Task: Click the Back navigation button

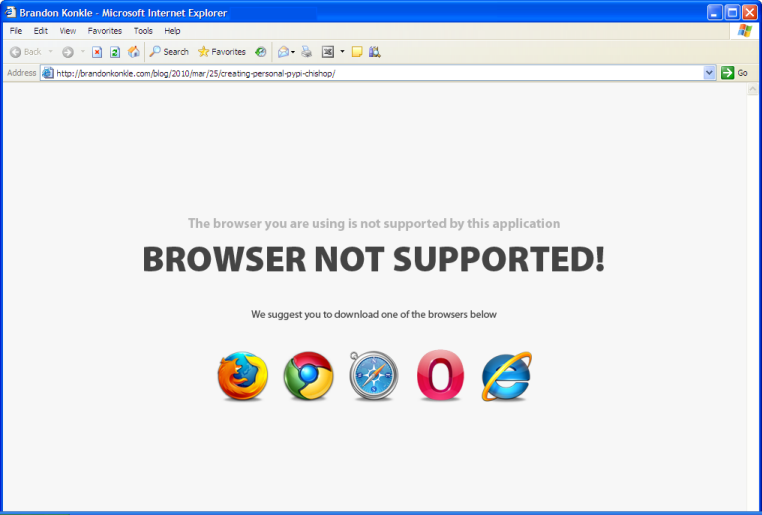Action: pyautogui.click(x=26, y=52)
